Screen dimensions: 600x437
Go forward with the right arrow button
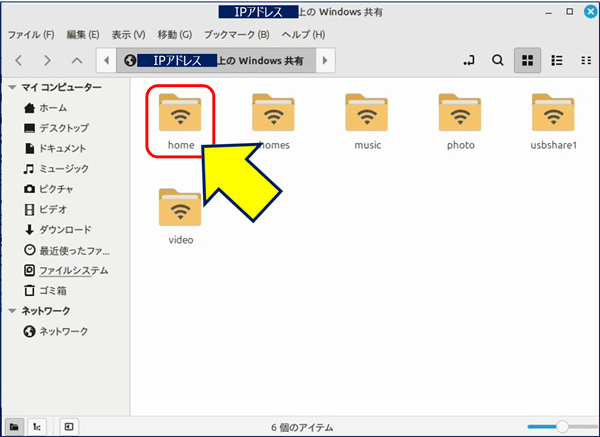(x=47, y=60)
